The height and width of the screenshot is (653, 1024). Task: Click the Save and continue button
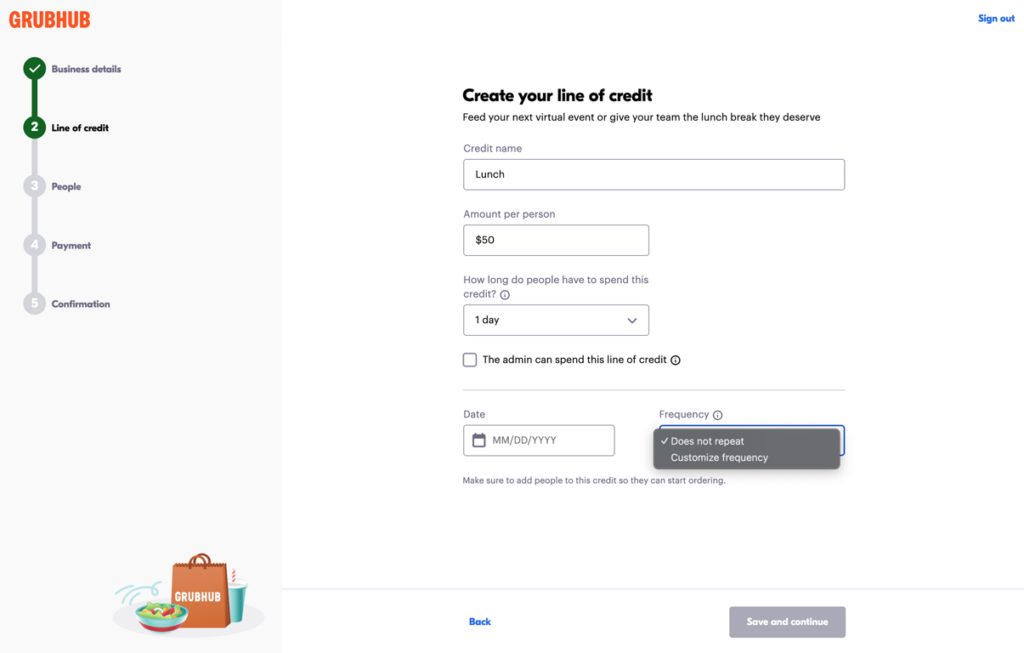pyautogui.click(x=787, y=622)
